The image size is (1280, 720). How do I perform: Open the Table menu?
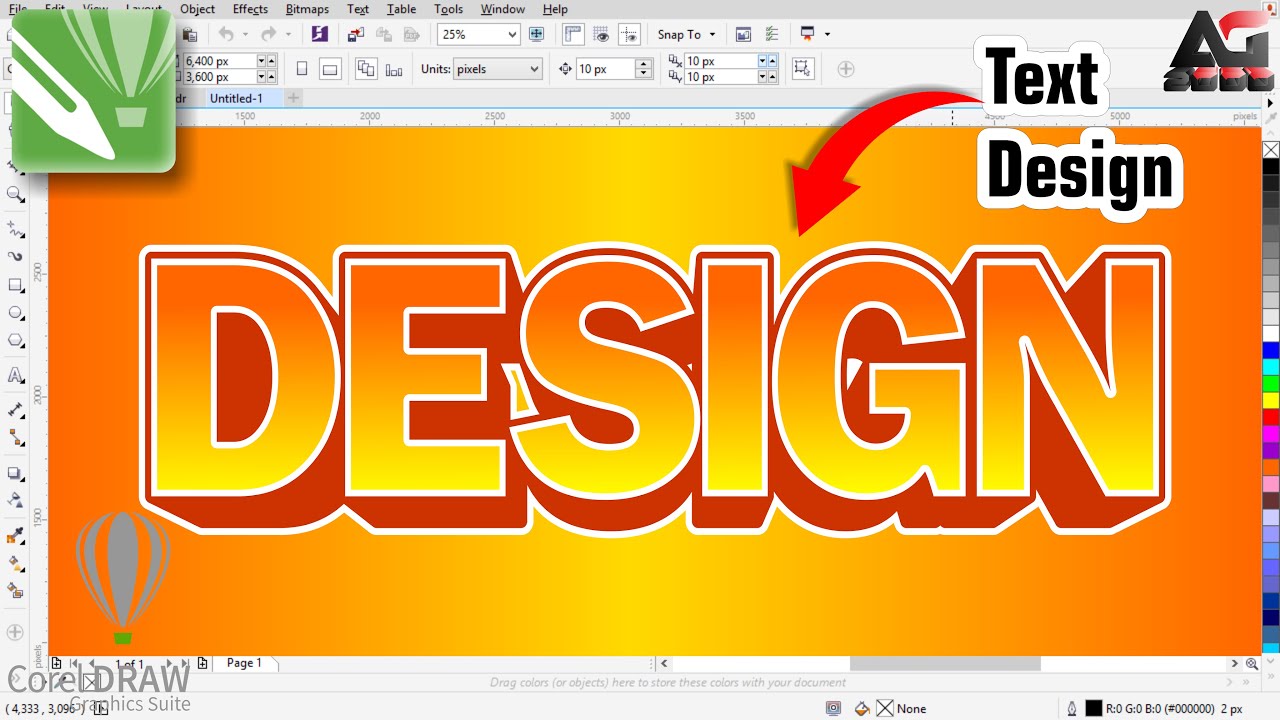pyautogui.click(x=401, y=9)
